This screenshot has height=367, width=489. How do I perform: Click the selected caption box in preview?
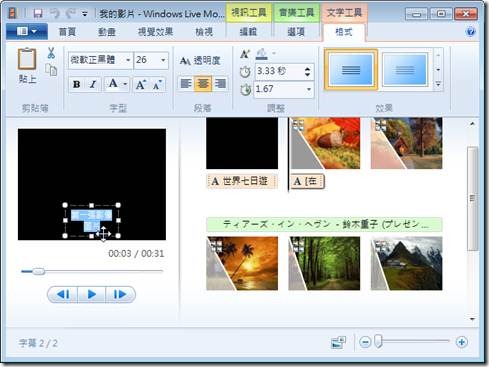[92, 221]
